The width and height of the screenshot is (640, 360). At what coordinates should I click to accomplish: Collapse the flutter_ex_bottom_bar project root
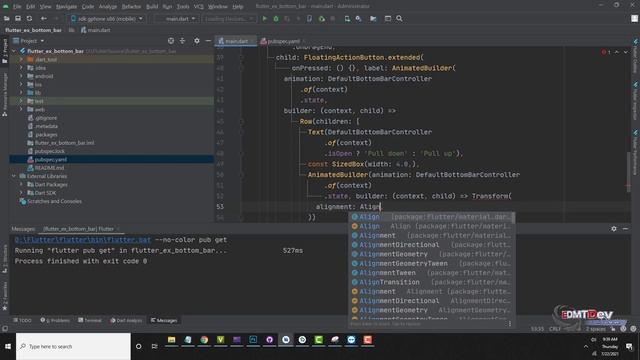tap(14, 51)
